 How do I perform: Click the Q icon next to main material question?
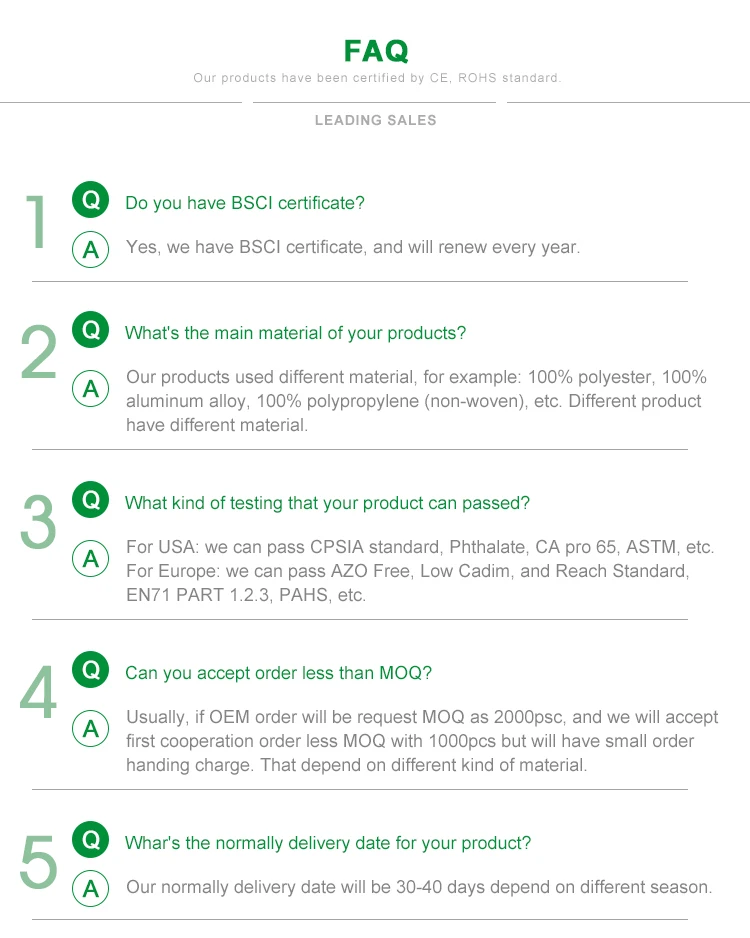coord(90,329)
